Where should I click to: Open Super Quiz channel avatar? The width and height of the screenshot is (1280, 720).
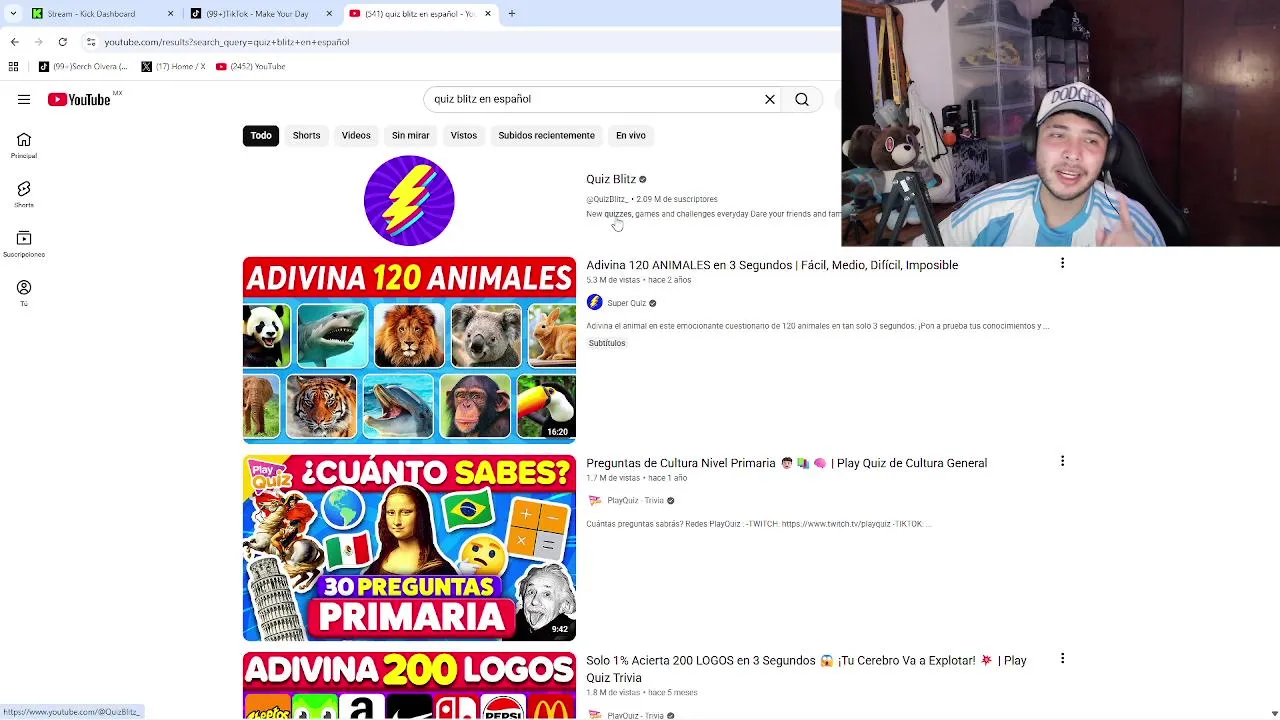click(595, 303)
